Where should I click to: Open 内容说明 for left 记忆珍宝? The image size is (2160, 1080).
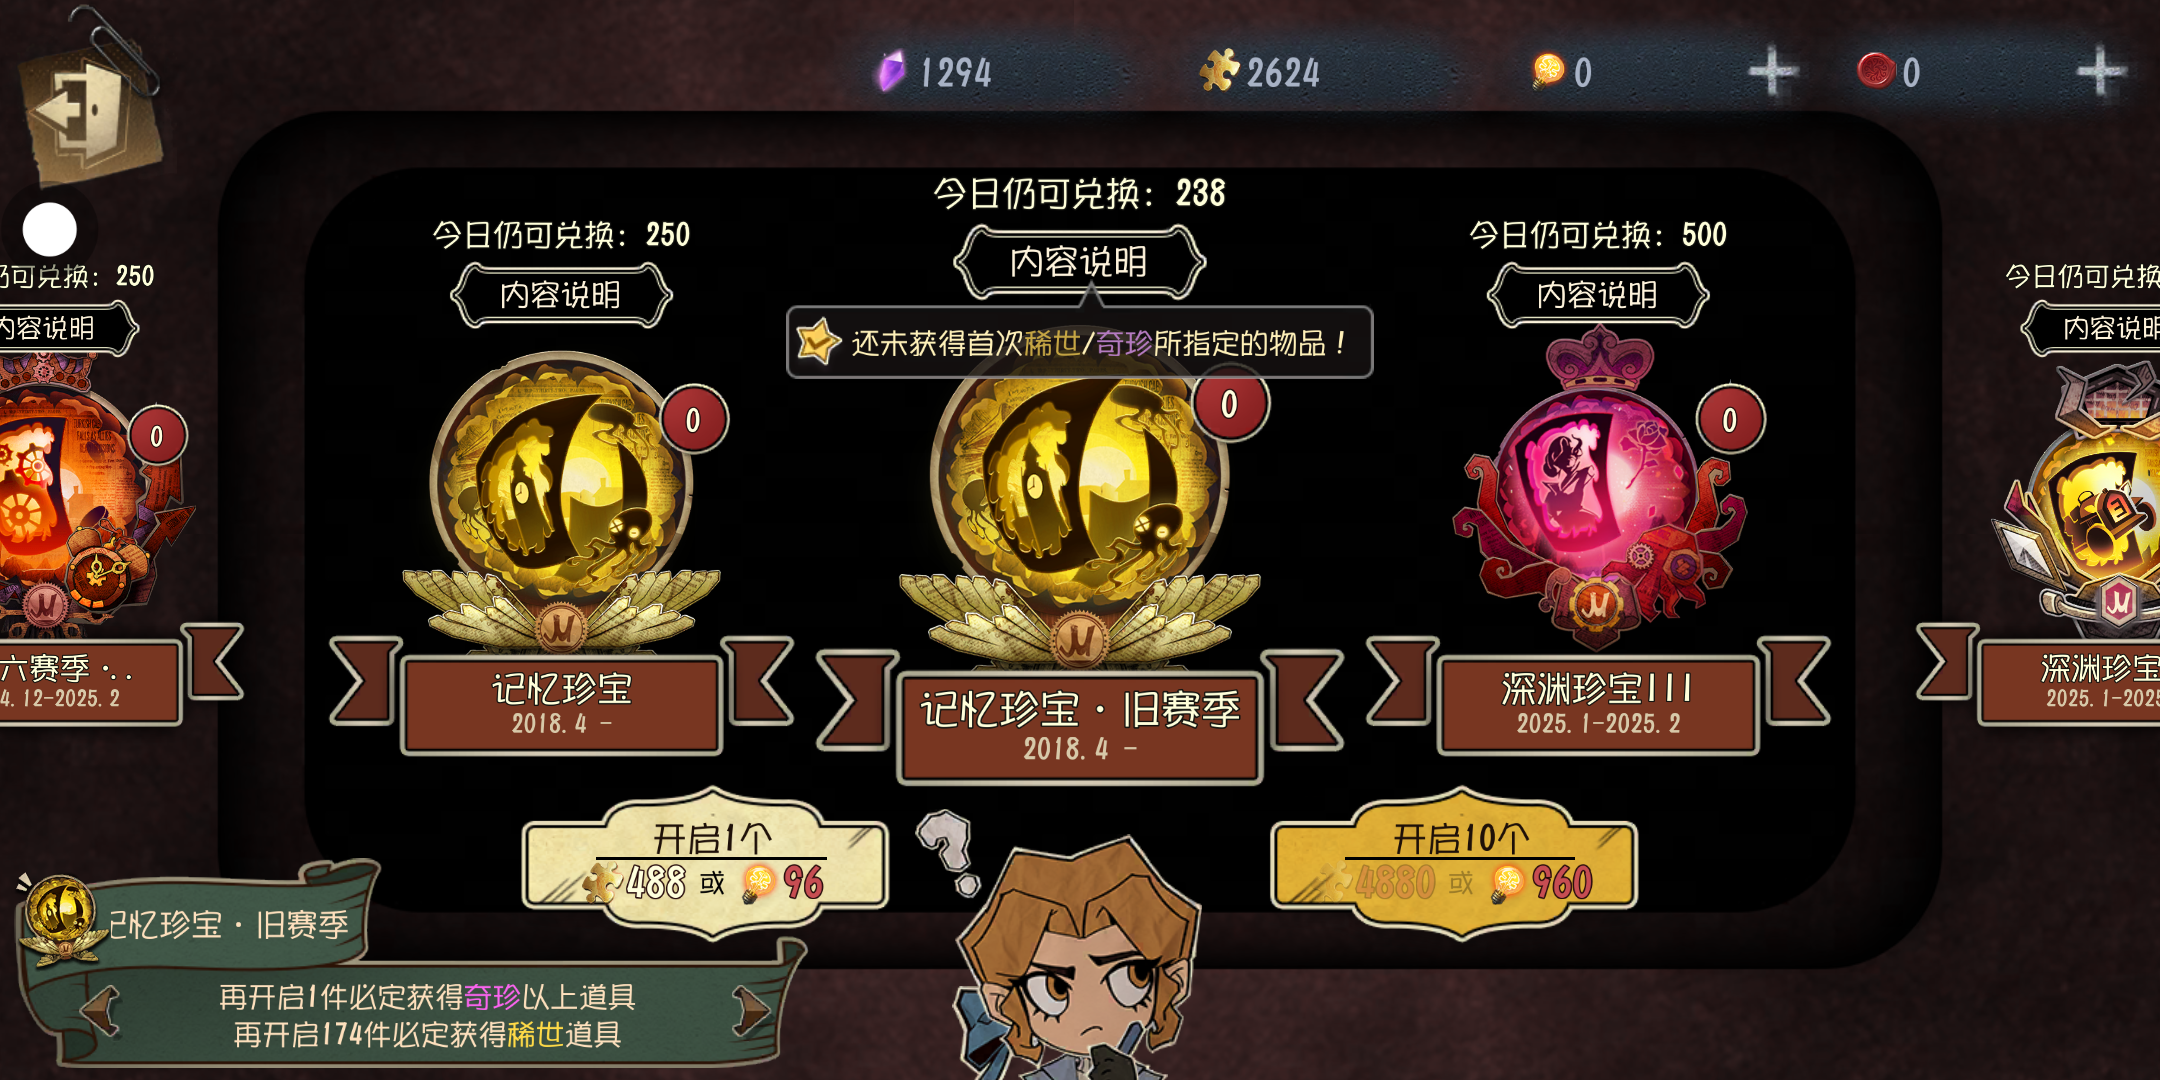click(x=561, y=295)
